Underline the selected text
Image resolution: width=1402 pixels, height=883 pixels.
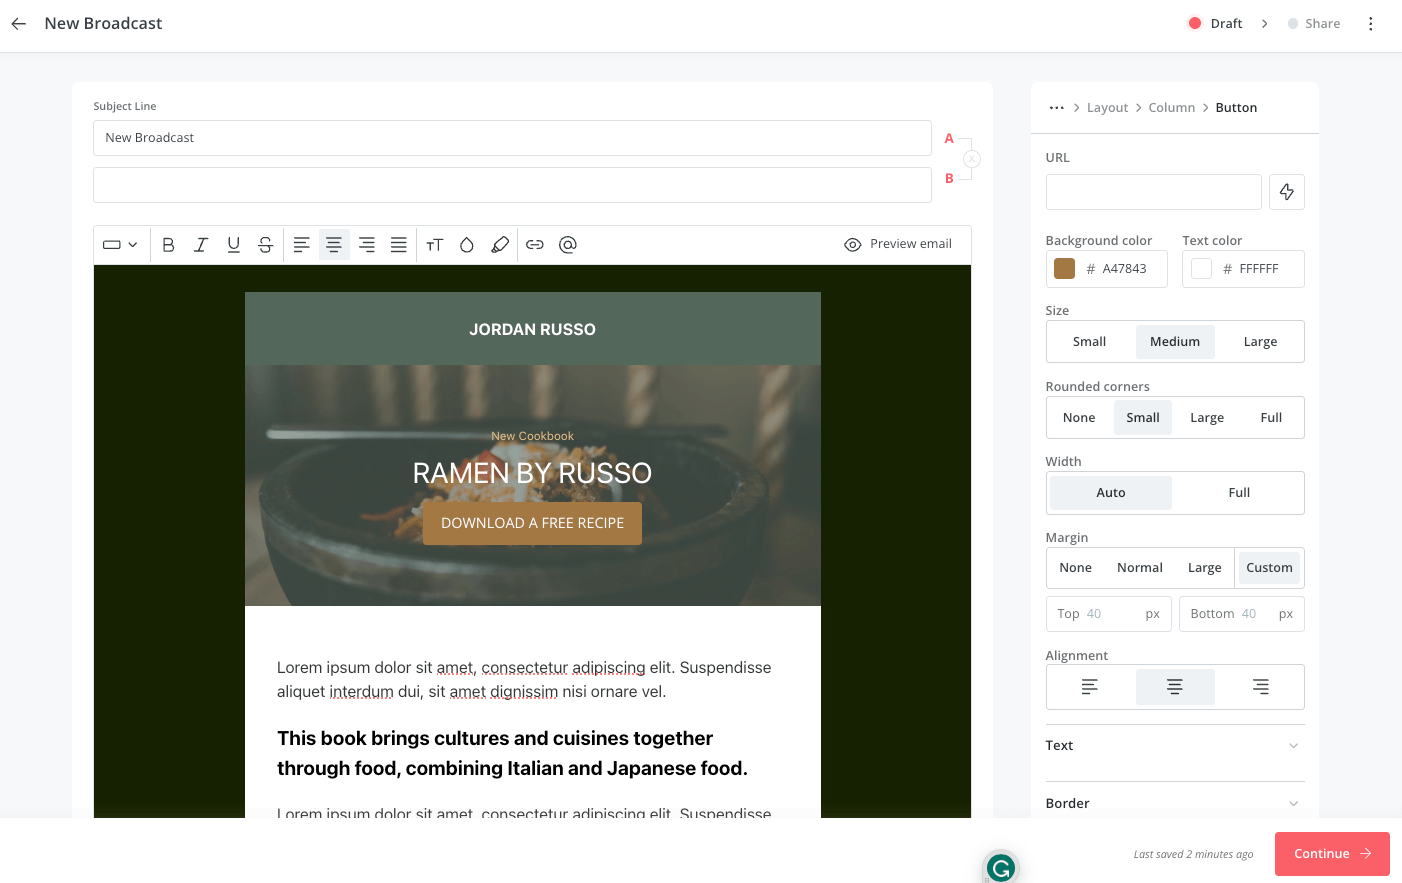232,244
